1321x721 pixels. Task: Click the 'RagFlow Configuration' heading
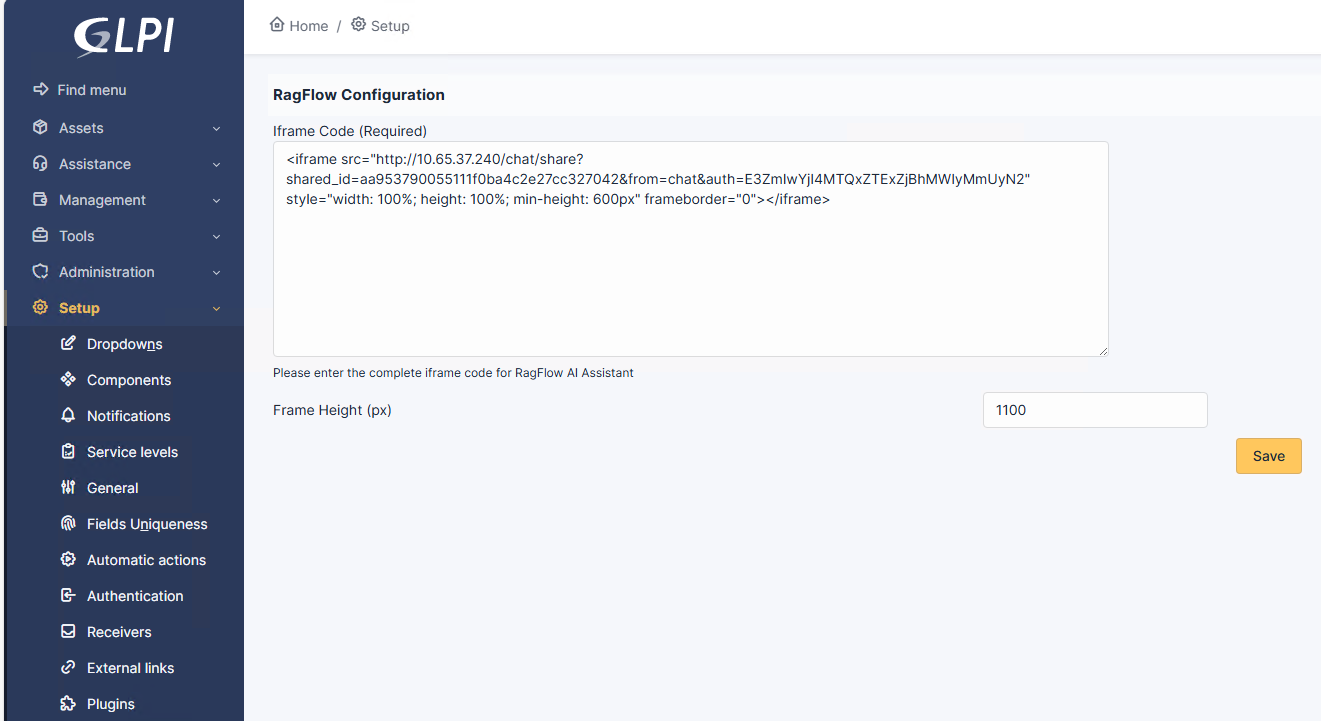359,95
